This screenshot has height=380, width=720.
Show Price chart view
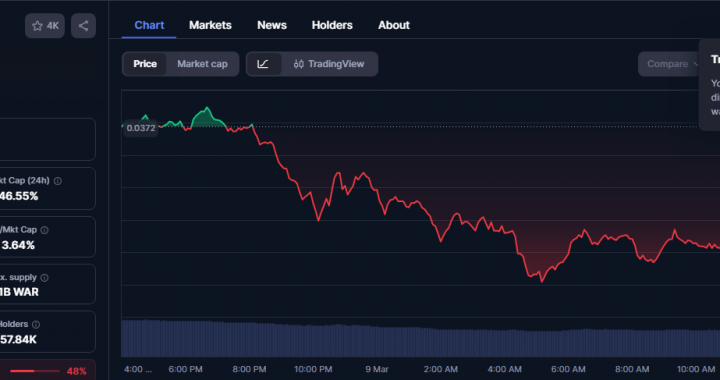pos(145,64)
